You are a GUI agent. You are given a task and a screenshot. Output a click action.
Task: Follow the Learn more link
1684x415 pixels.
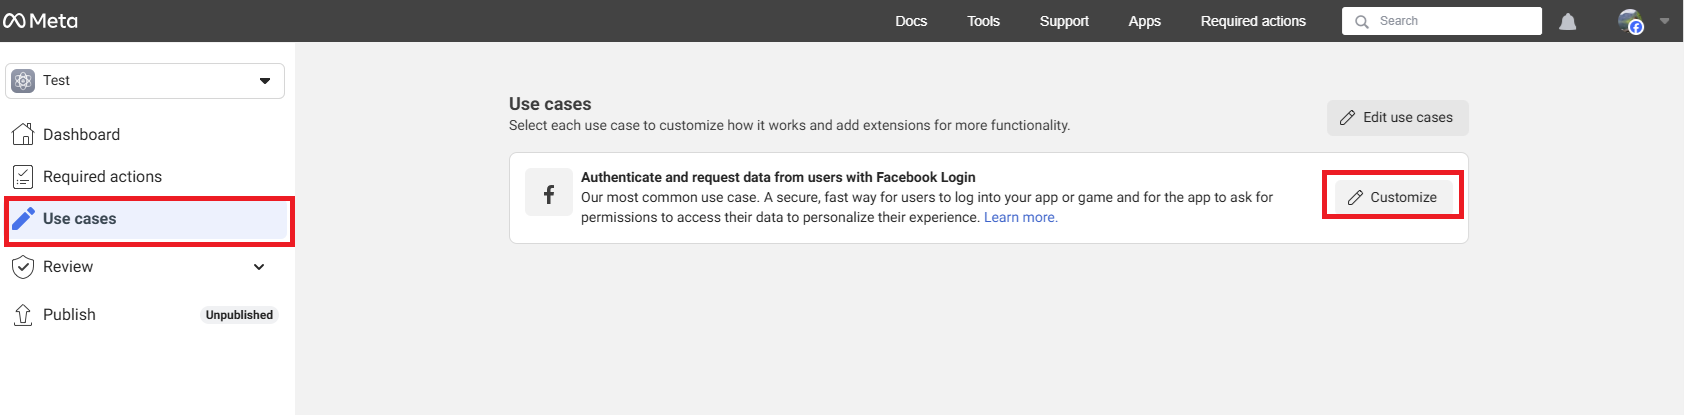point(1020,217)
